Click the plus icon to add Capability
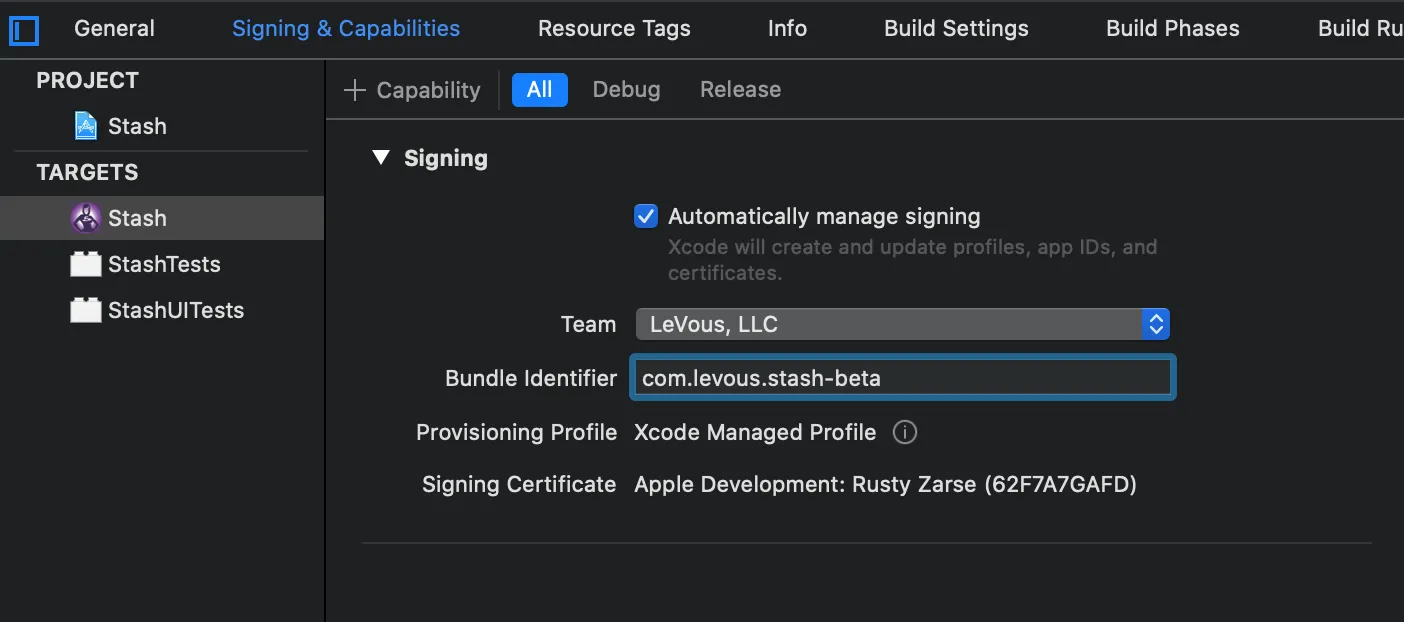The width and height of the screenshot is (1404, 622). point(355,90)
